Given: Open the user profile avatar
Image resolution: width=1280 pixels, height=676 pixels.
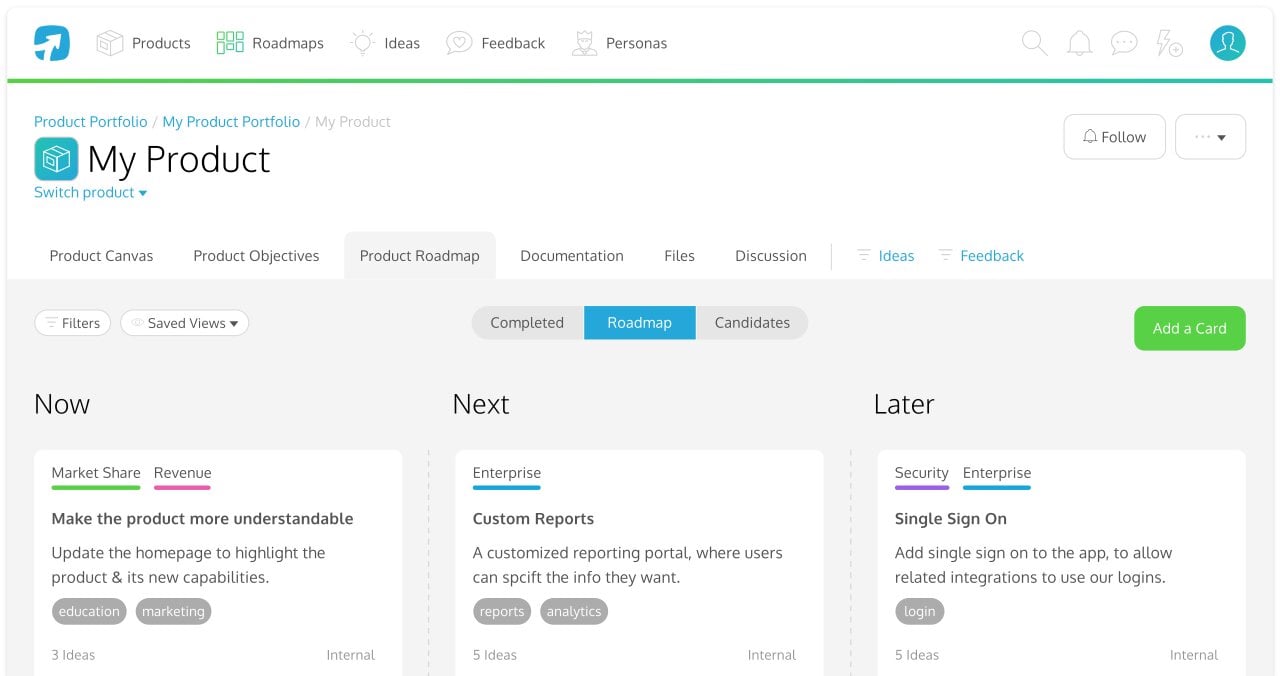Looking at the screenshot, I should tap(1227, 43).
